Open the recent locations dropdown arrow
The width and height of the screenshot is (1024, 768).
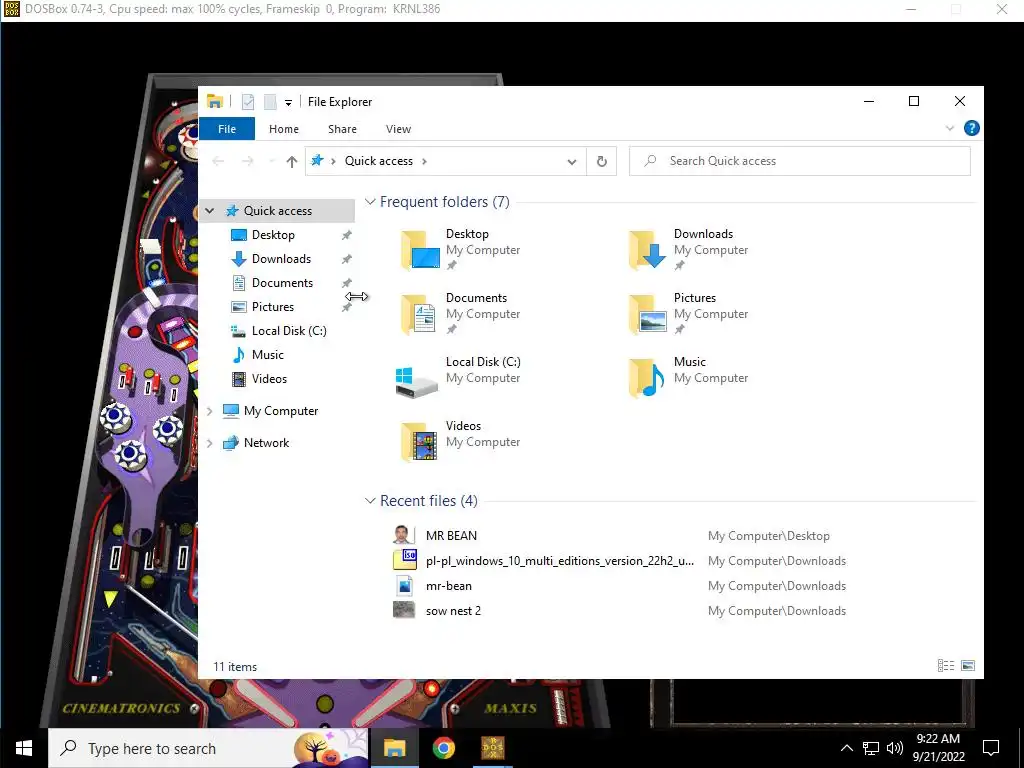(272, 161)
